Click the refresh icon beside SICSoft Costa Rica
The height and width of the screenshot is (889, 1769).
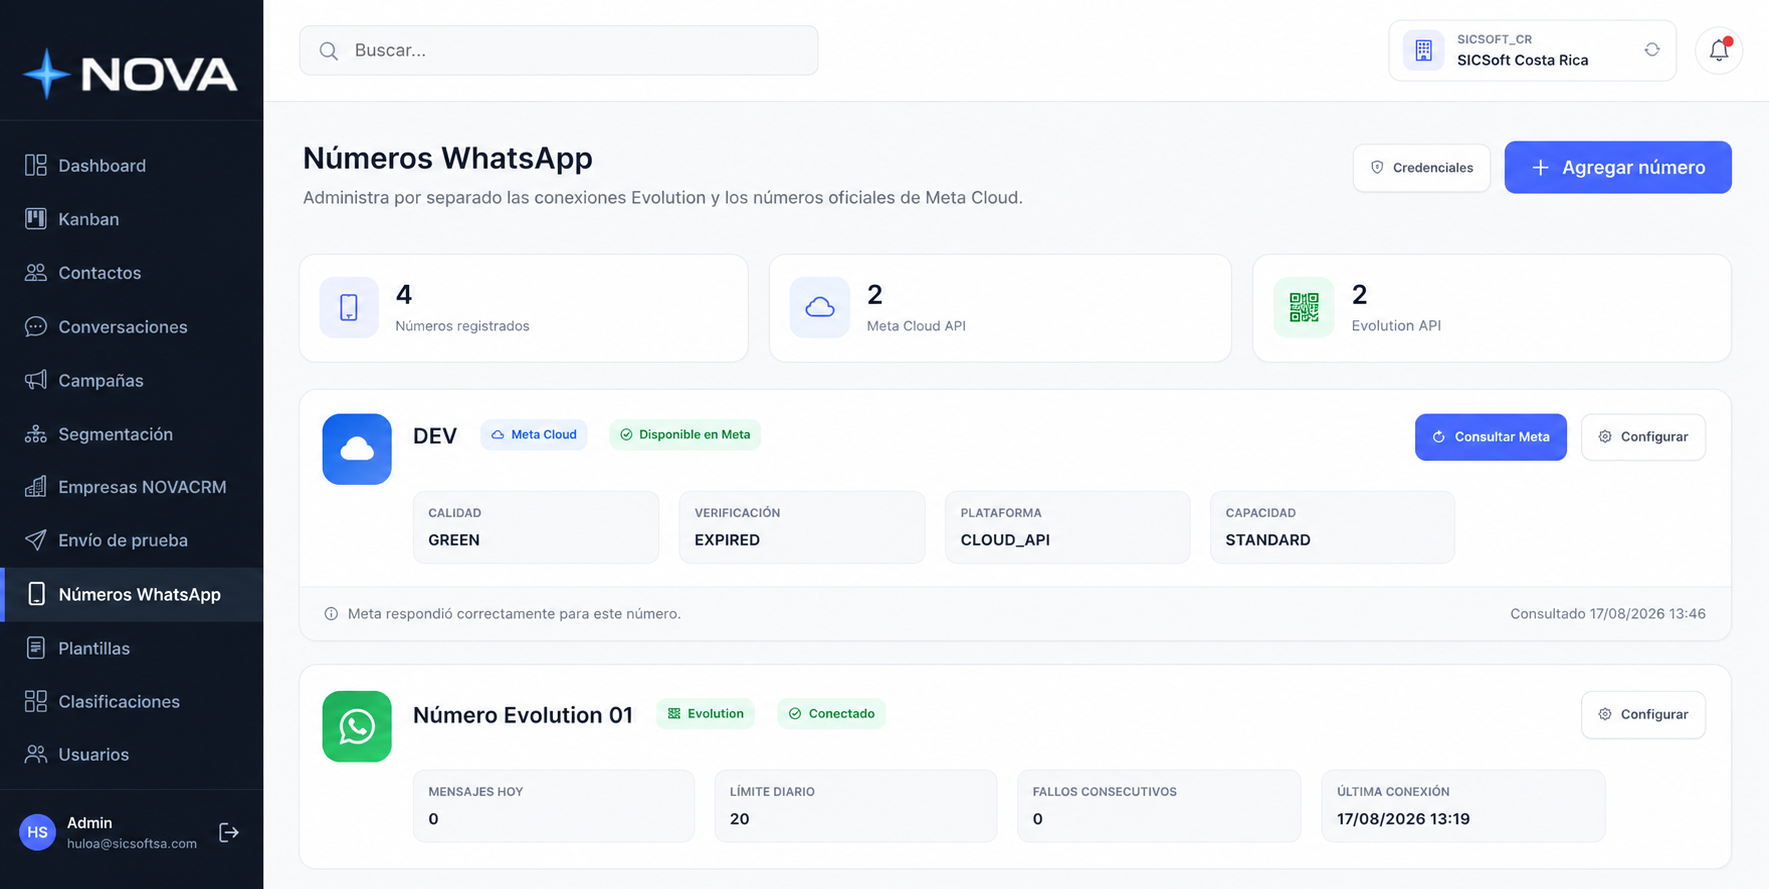pyautogui.click(x=1652, y=49)
